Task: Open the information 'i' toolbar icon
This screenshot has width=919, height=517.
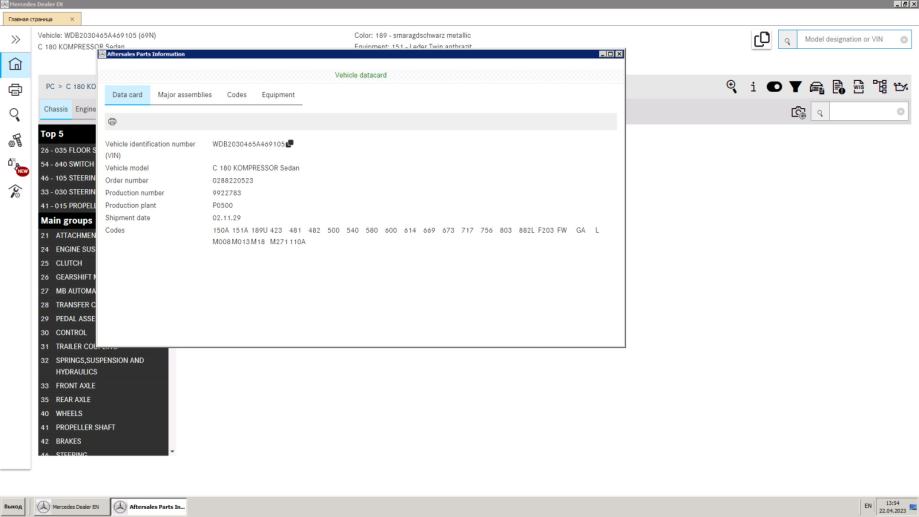Action: pos(753,87)
